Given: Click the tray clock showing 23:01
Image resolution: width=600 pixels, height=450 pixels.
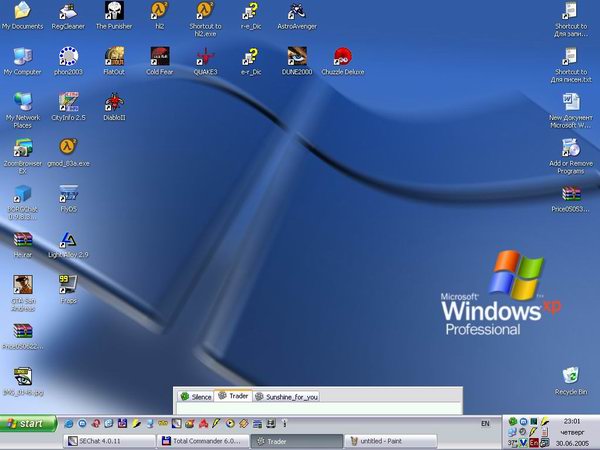Looking at the screenshot, I should click(x=572, y=421).
